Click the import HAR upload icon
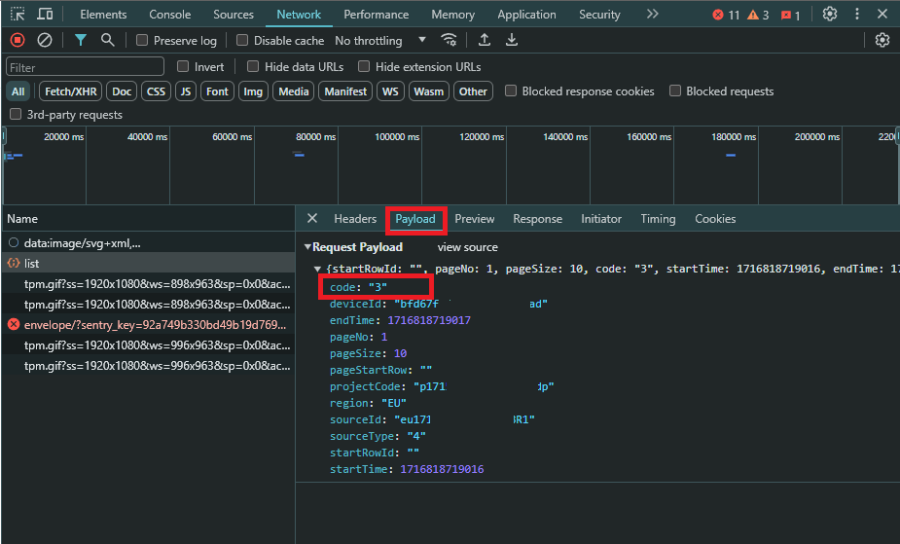Image resolution: width=900 pixels, height=544 pixels. click(484, 40)
